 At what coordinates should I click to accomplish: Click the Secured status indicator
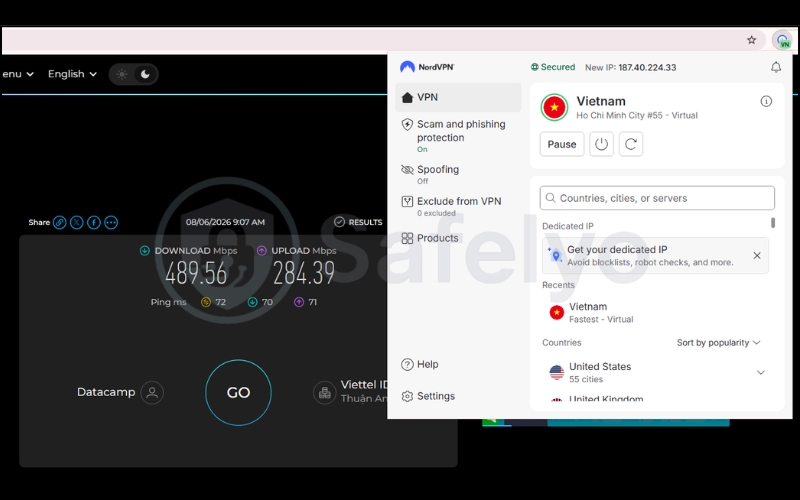point(553,67)
